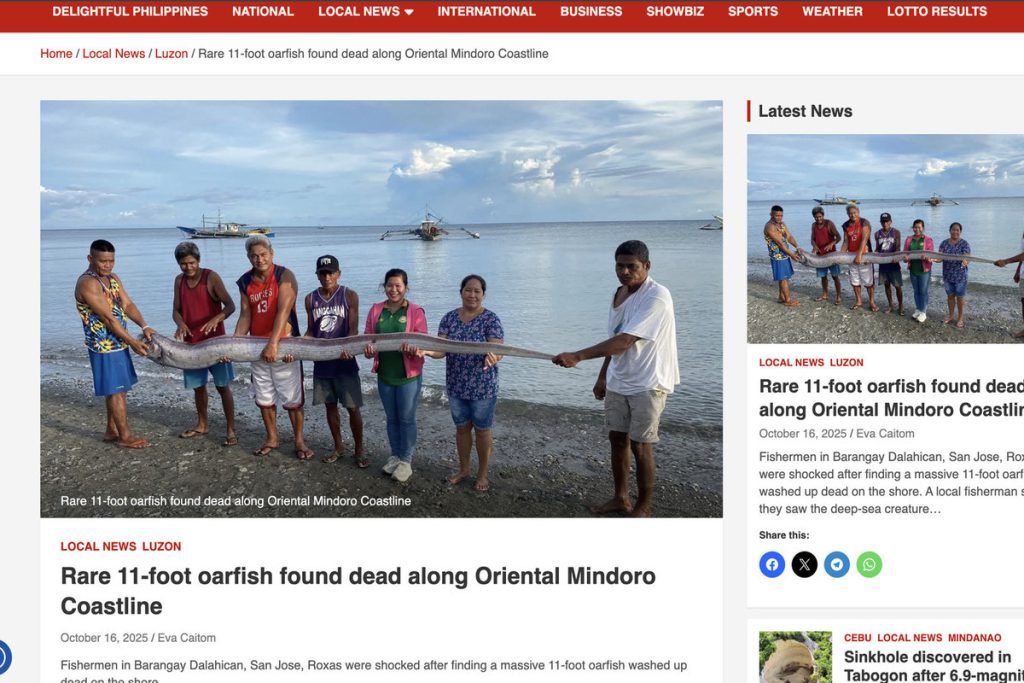Open the Tabogon sinkhole article thumbnail

point(795,657)
